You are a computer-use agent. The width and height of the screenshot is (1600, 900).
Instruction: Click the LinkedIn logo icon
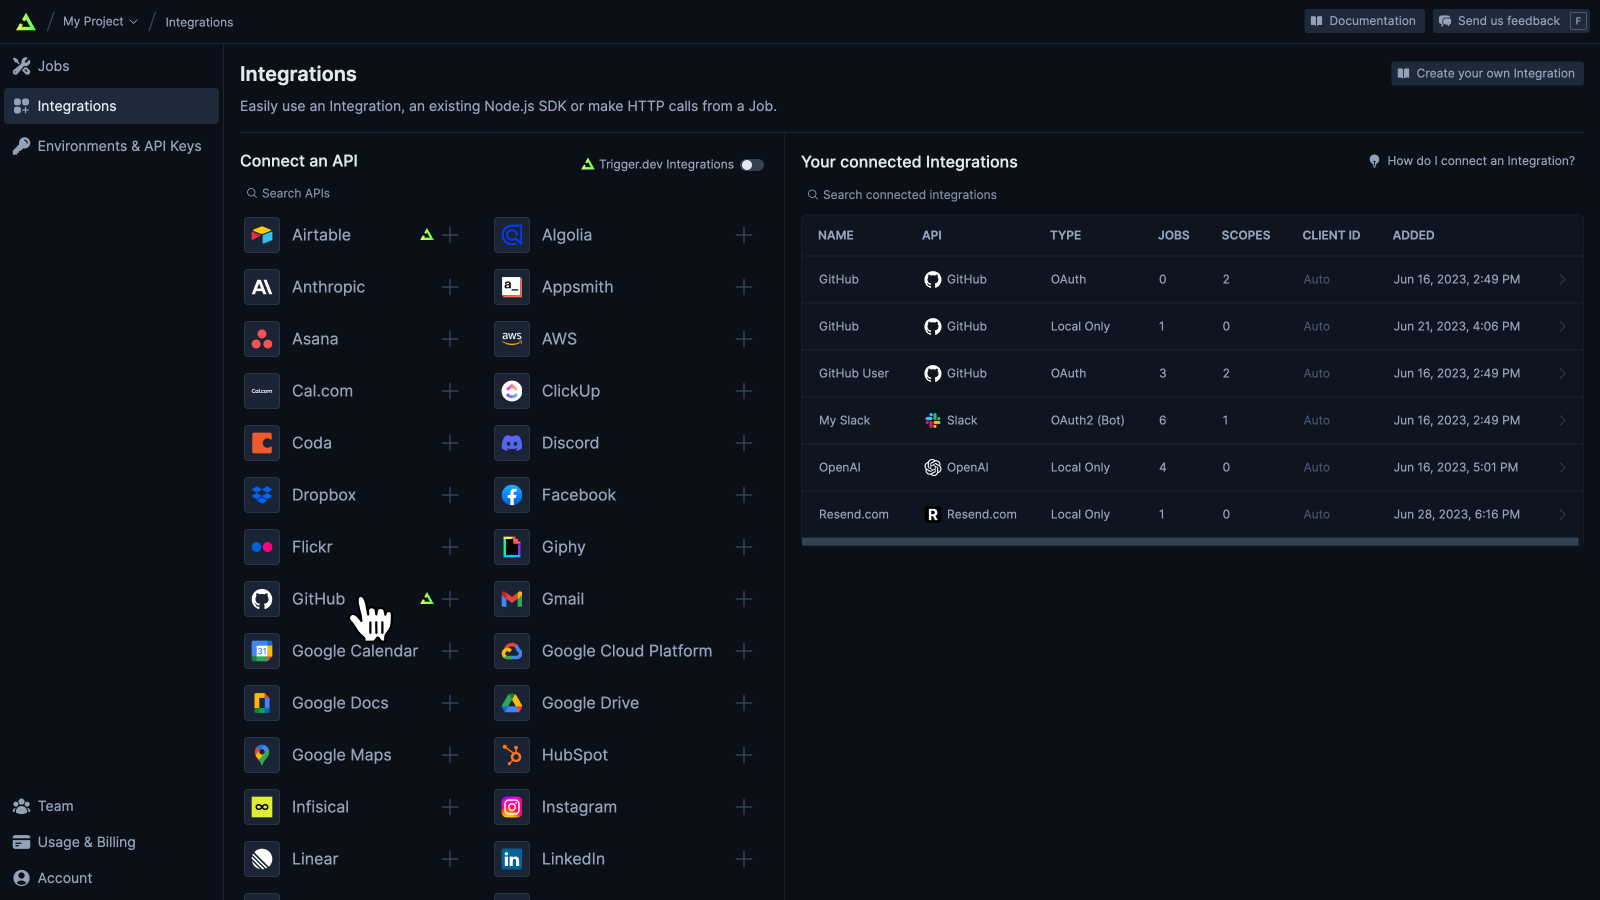point(512,859)
